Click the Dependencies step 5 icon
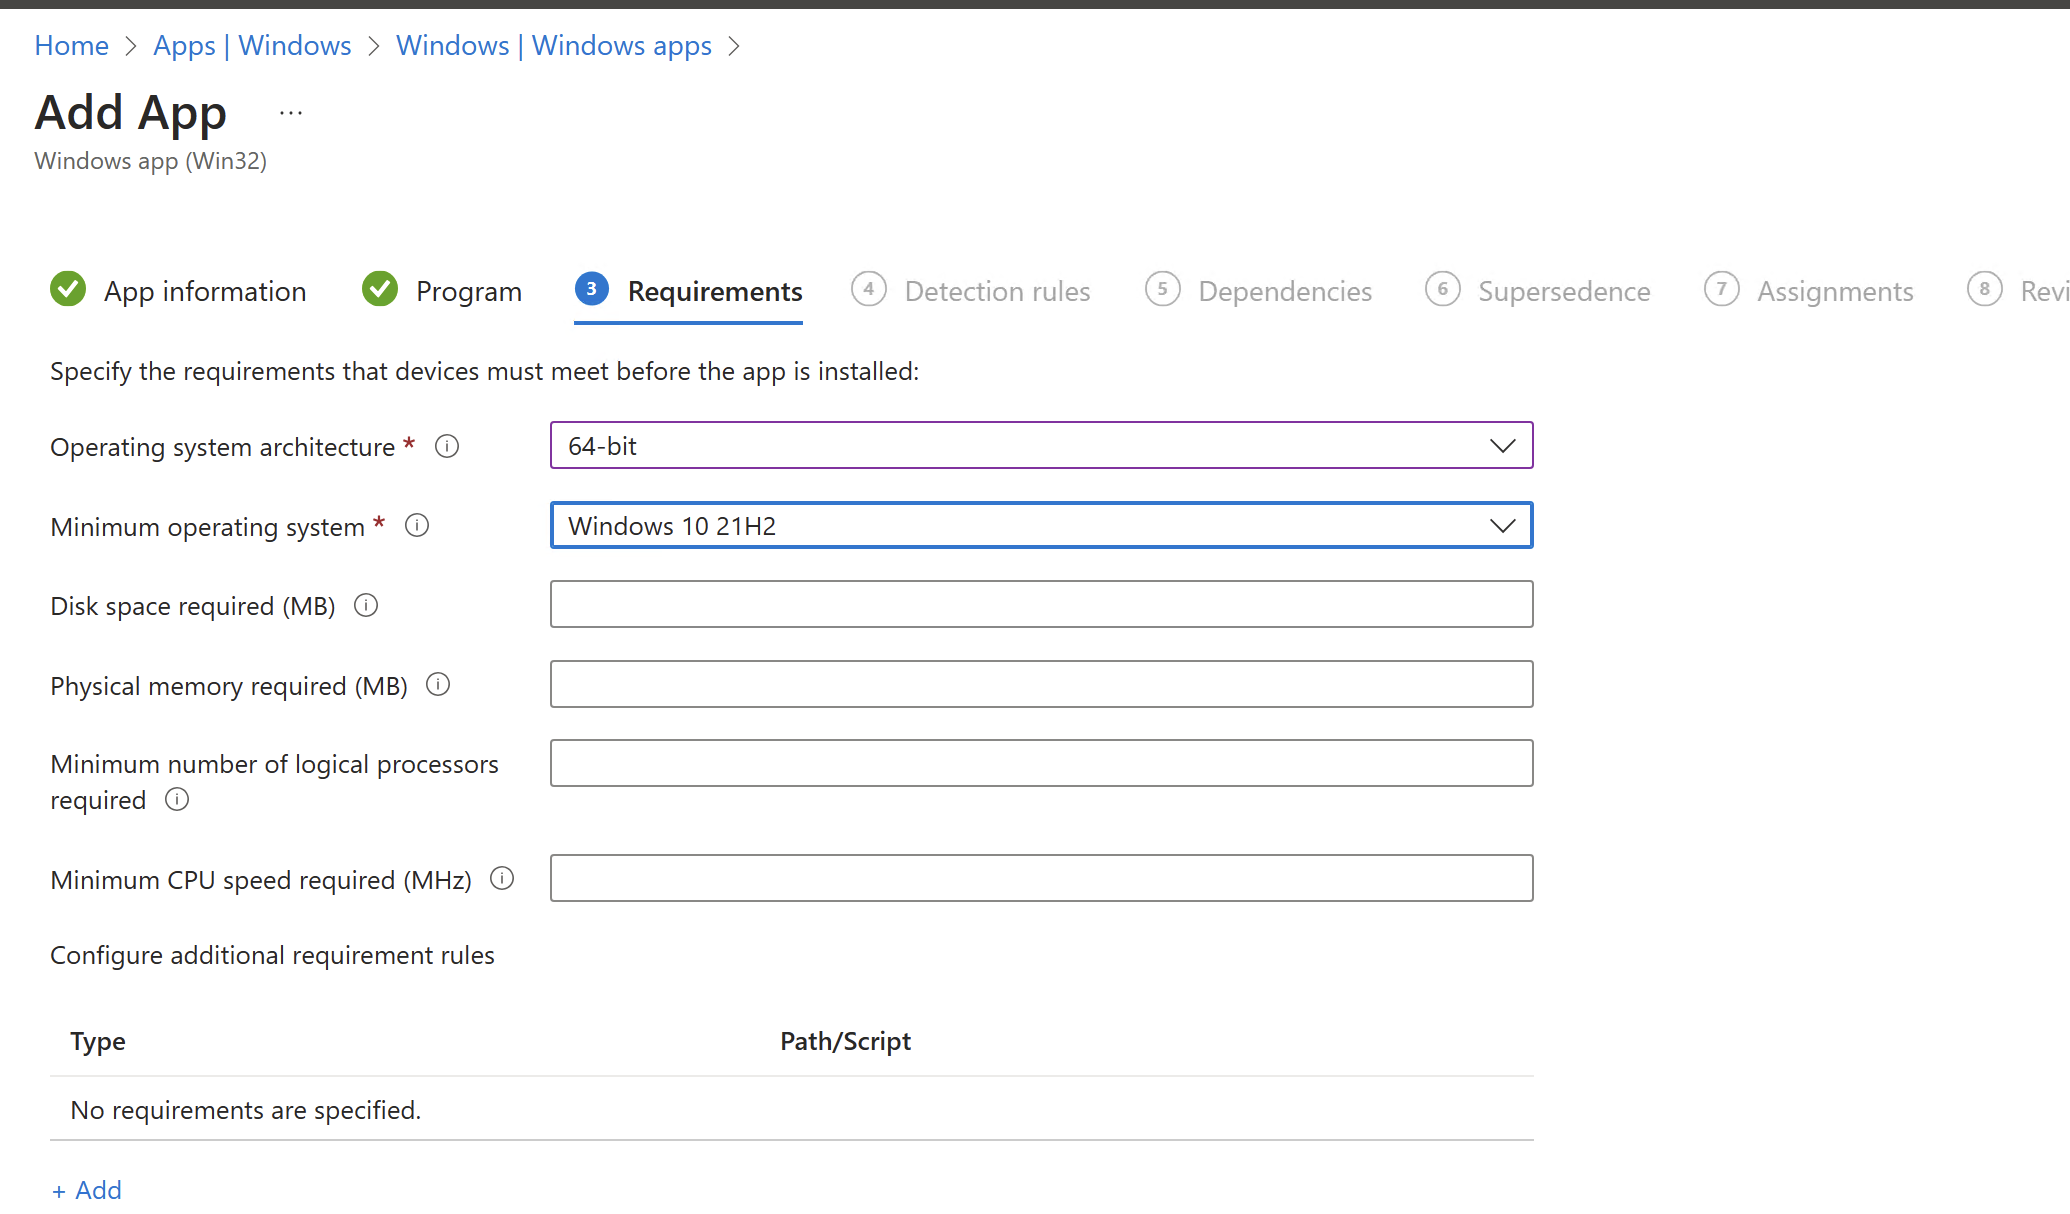This screenshot has height=1214, width=2070. coord(1164,290)
